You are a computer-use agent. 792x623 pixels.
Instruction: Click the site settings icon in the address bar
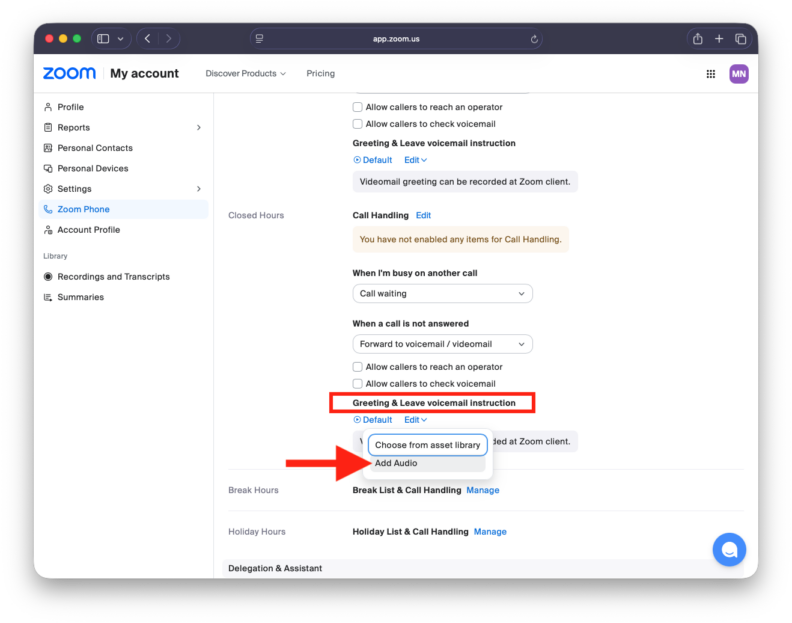(x=259, y=38)
